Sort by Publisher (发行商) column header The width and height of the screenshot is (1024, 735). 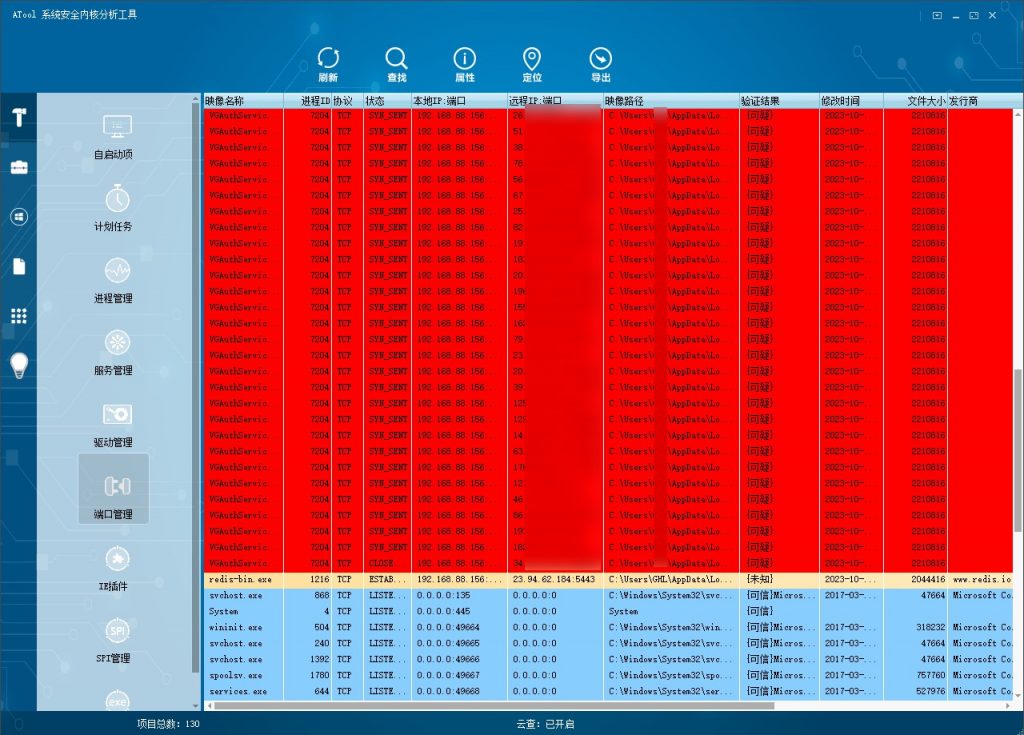pos(980,101)
